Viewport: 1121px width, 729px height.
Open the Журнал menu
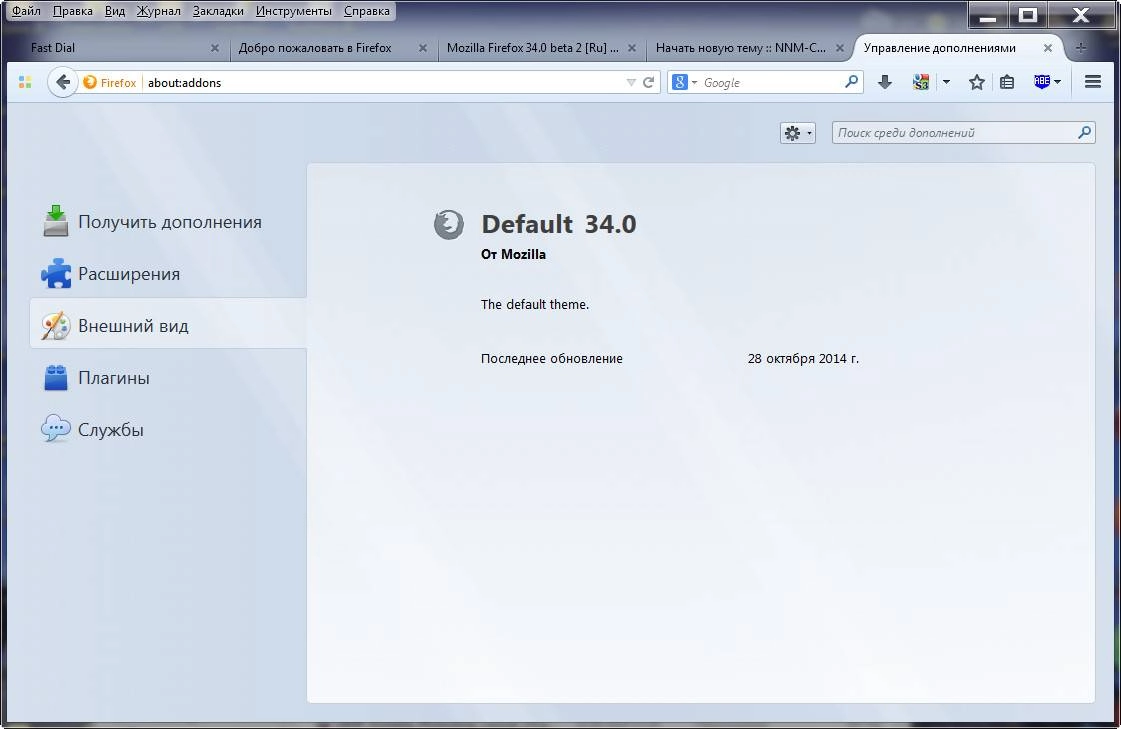[x=159, y=11]
